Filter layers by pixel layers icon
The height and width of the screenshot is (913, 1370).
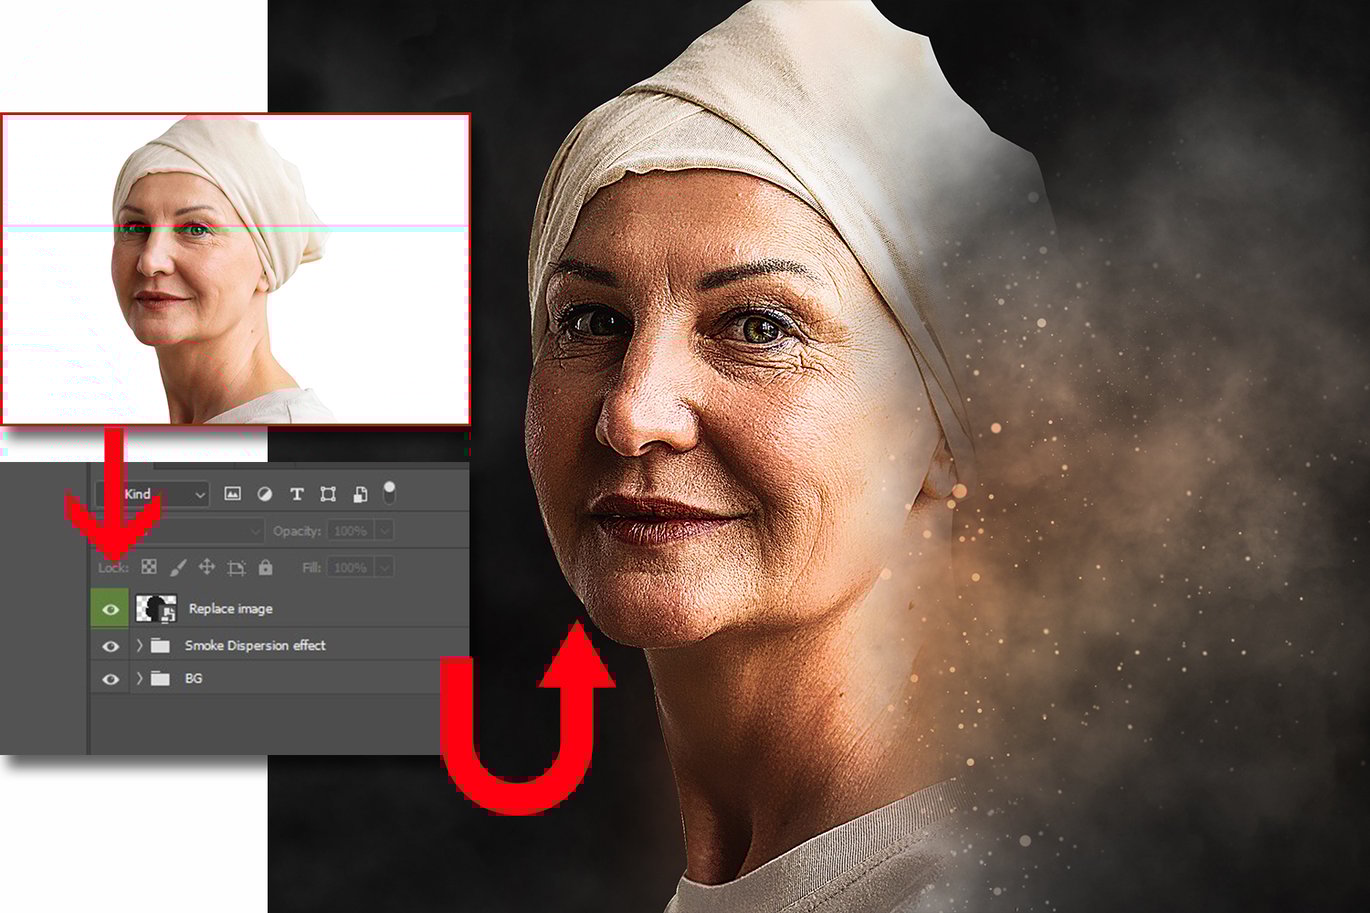(x=232, y=494)
